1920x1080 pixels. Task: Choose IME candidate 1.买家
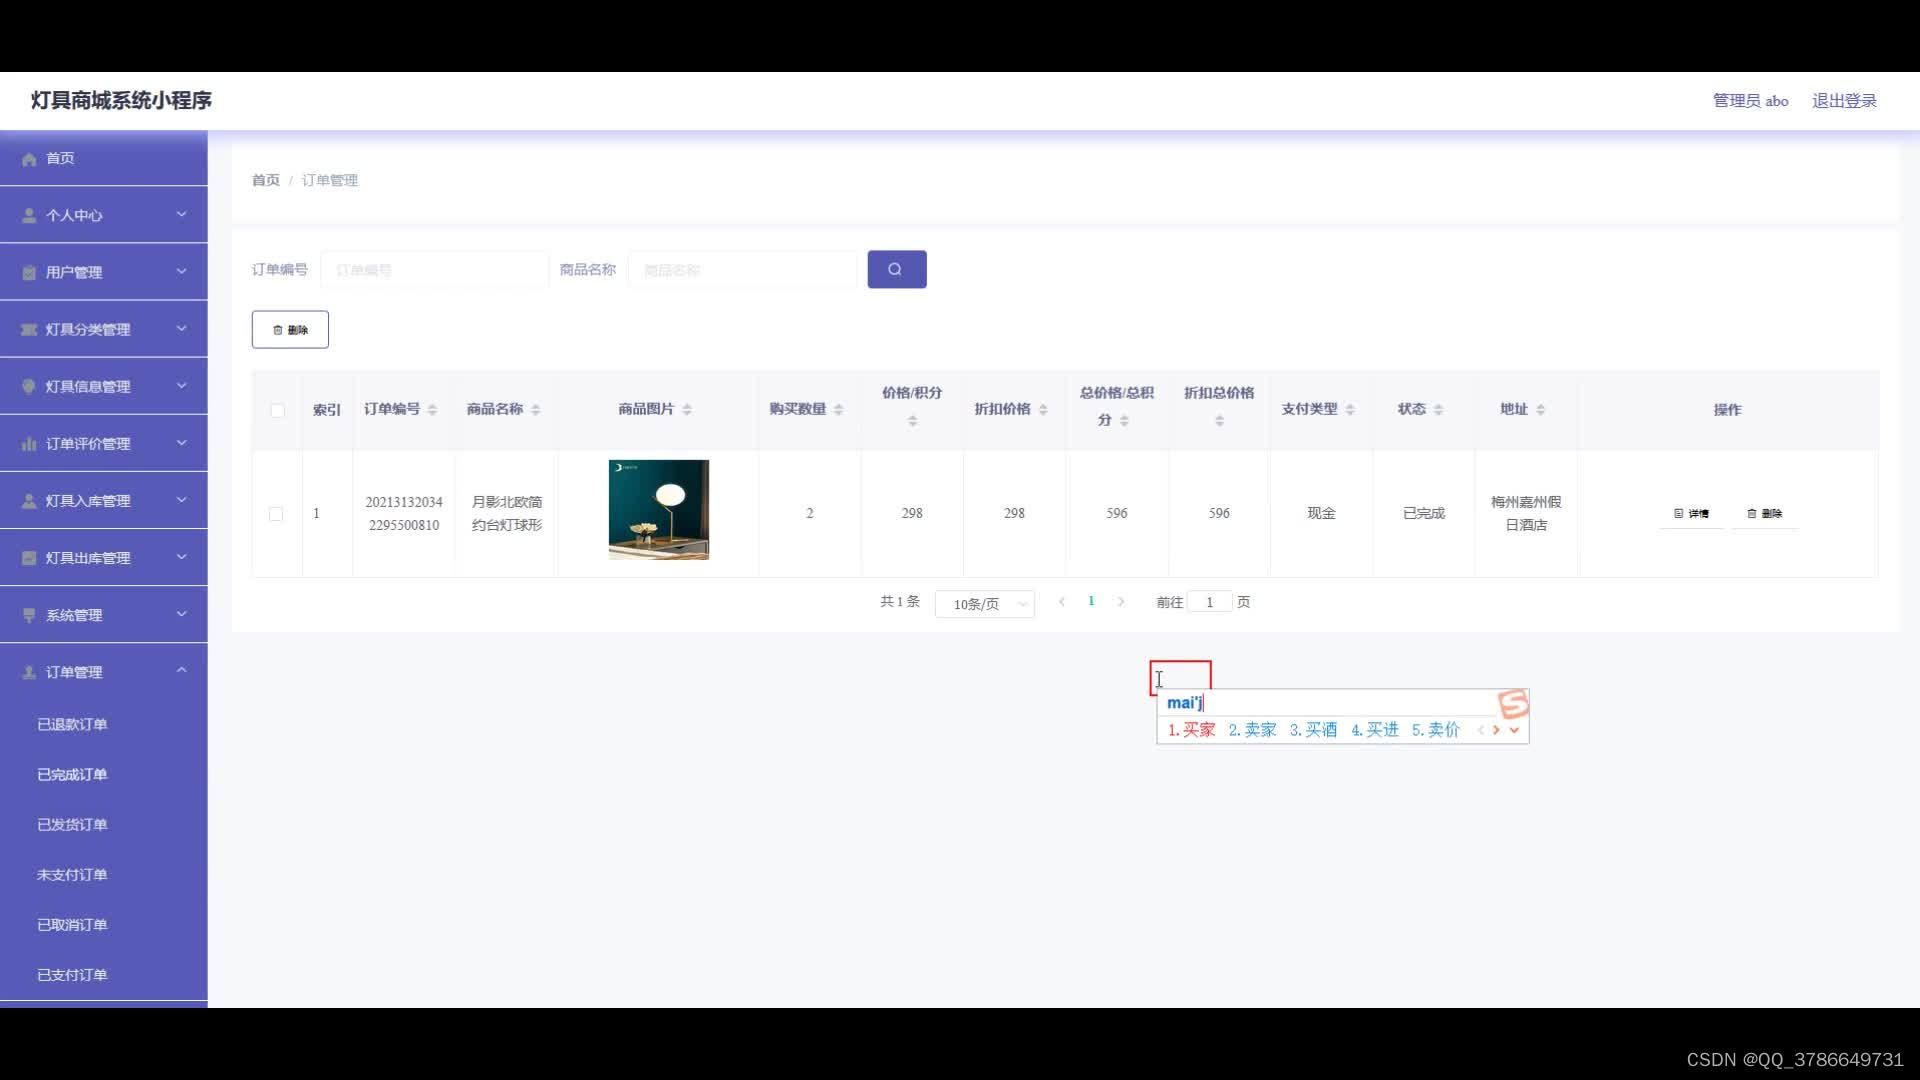pyautogui.click(x=1191, y=730)
